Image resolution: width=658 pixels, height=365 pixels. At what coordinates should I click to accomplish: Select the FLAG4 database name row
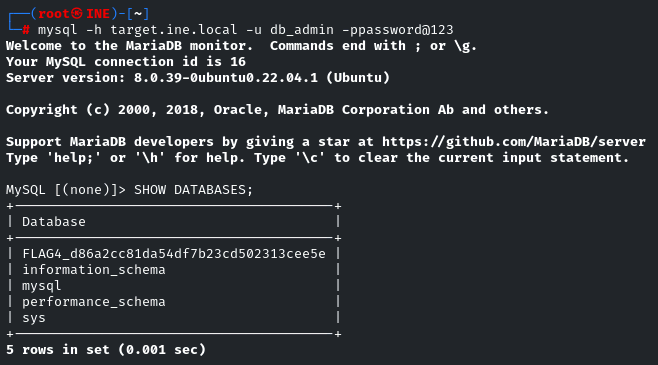point(174,254)
